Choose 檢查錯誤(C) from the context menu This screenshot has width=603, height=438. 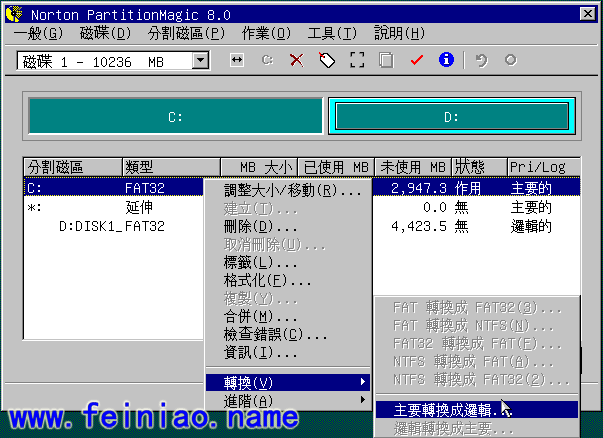pos(276,334)
